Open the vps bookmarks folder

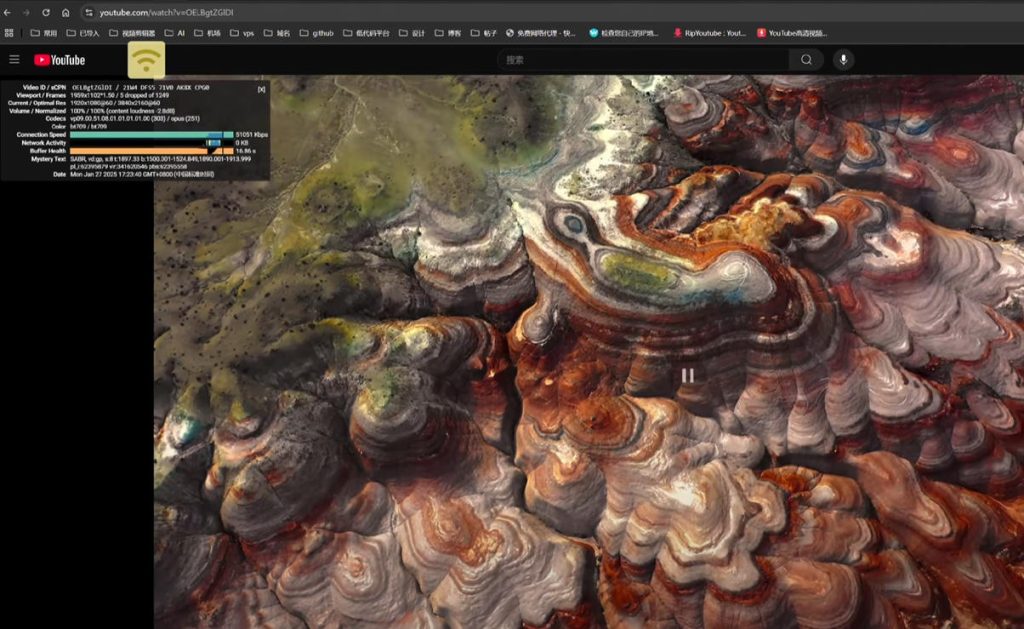point(242,33)
